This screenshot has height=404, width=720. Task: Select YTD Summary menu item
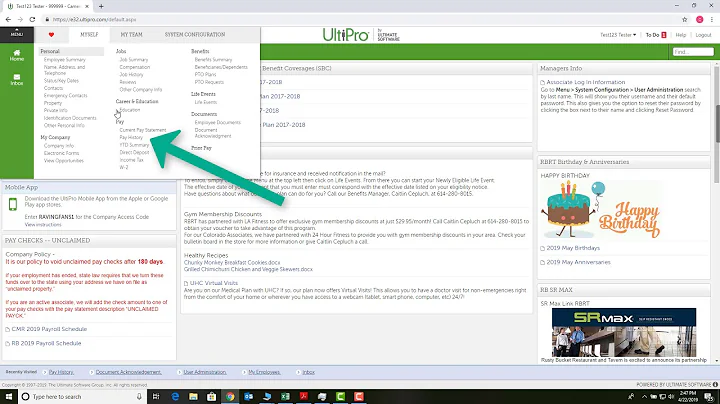tap(134, 145)
